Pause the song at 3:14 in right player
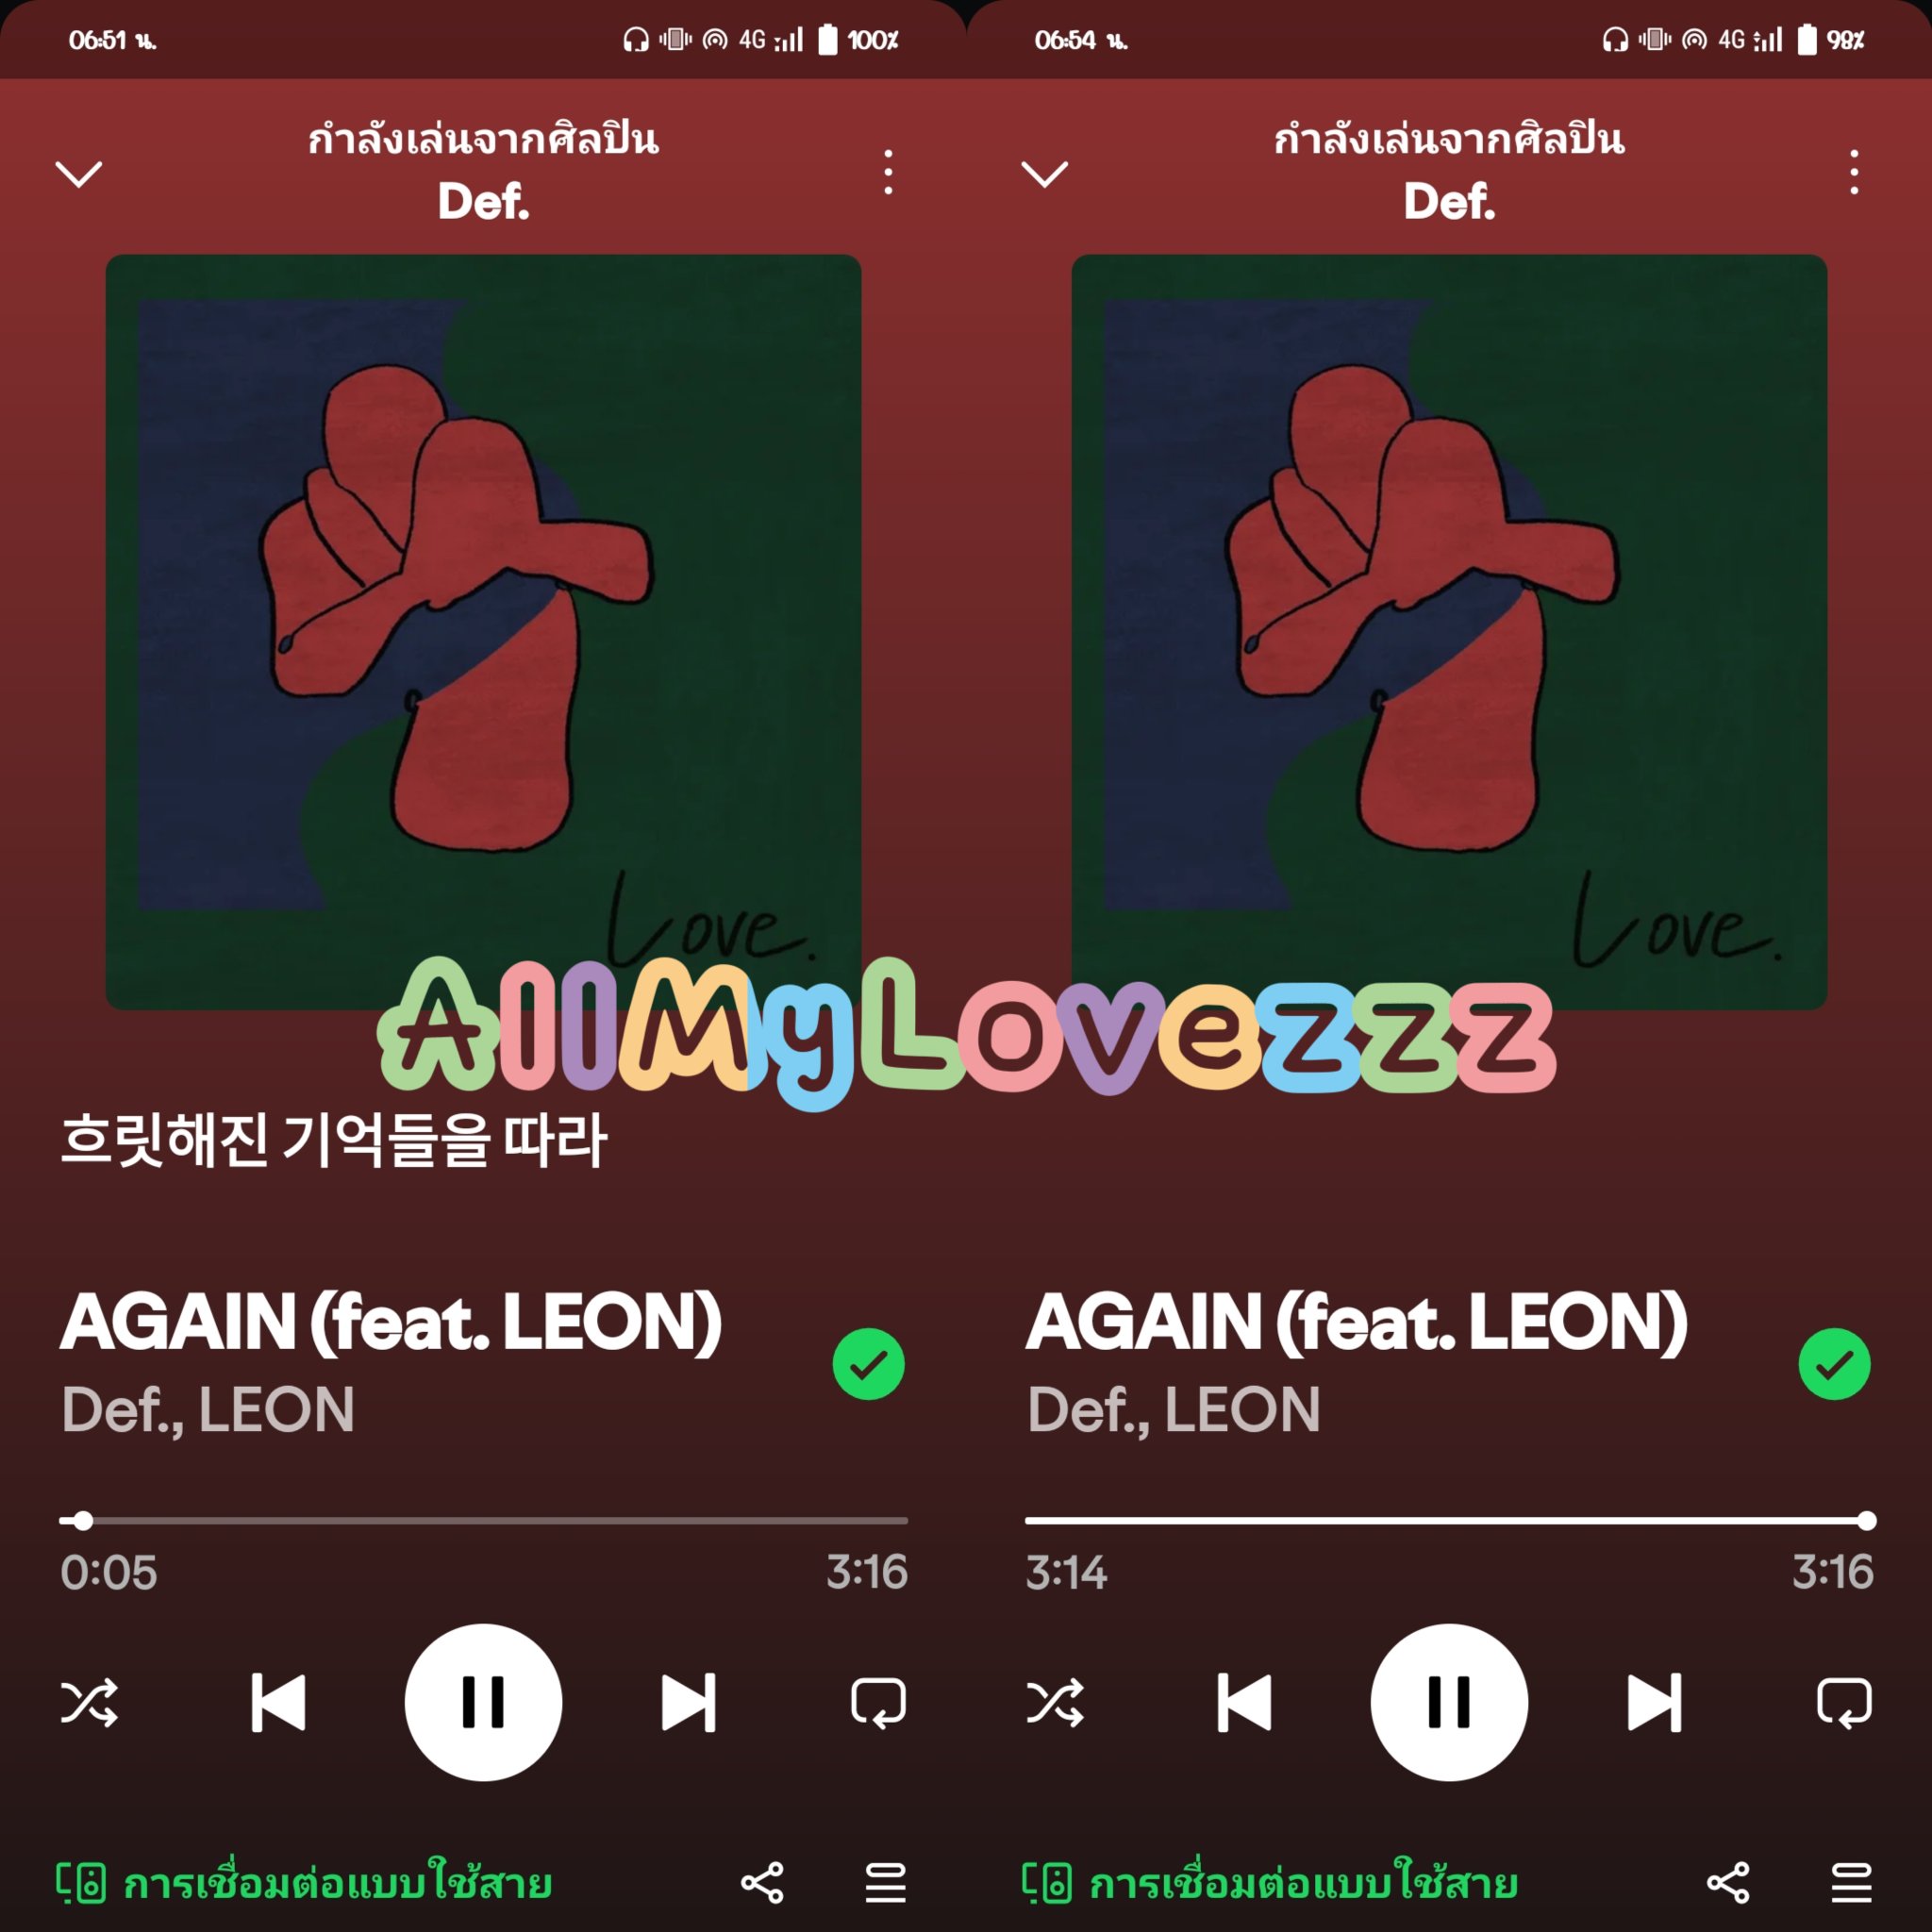Viewport: 1932px width, 1932px height. pos(1449,1703)
